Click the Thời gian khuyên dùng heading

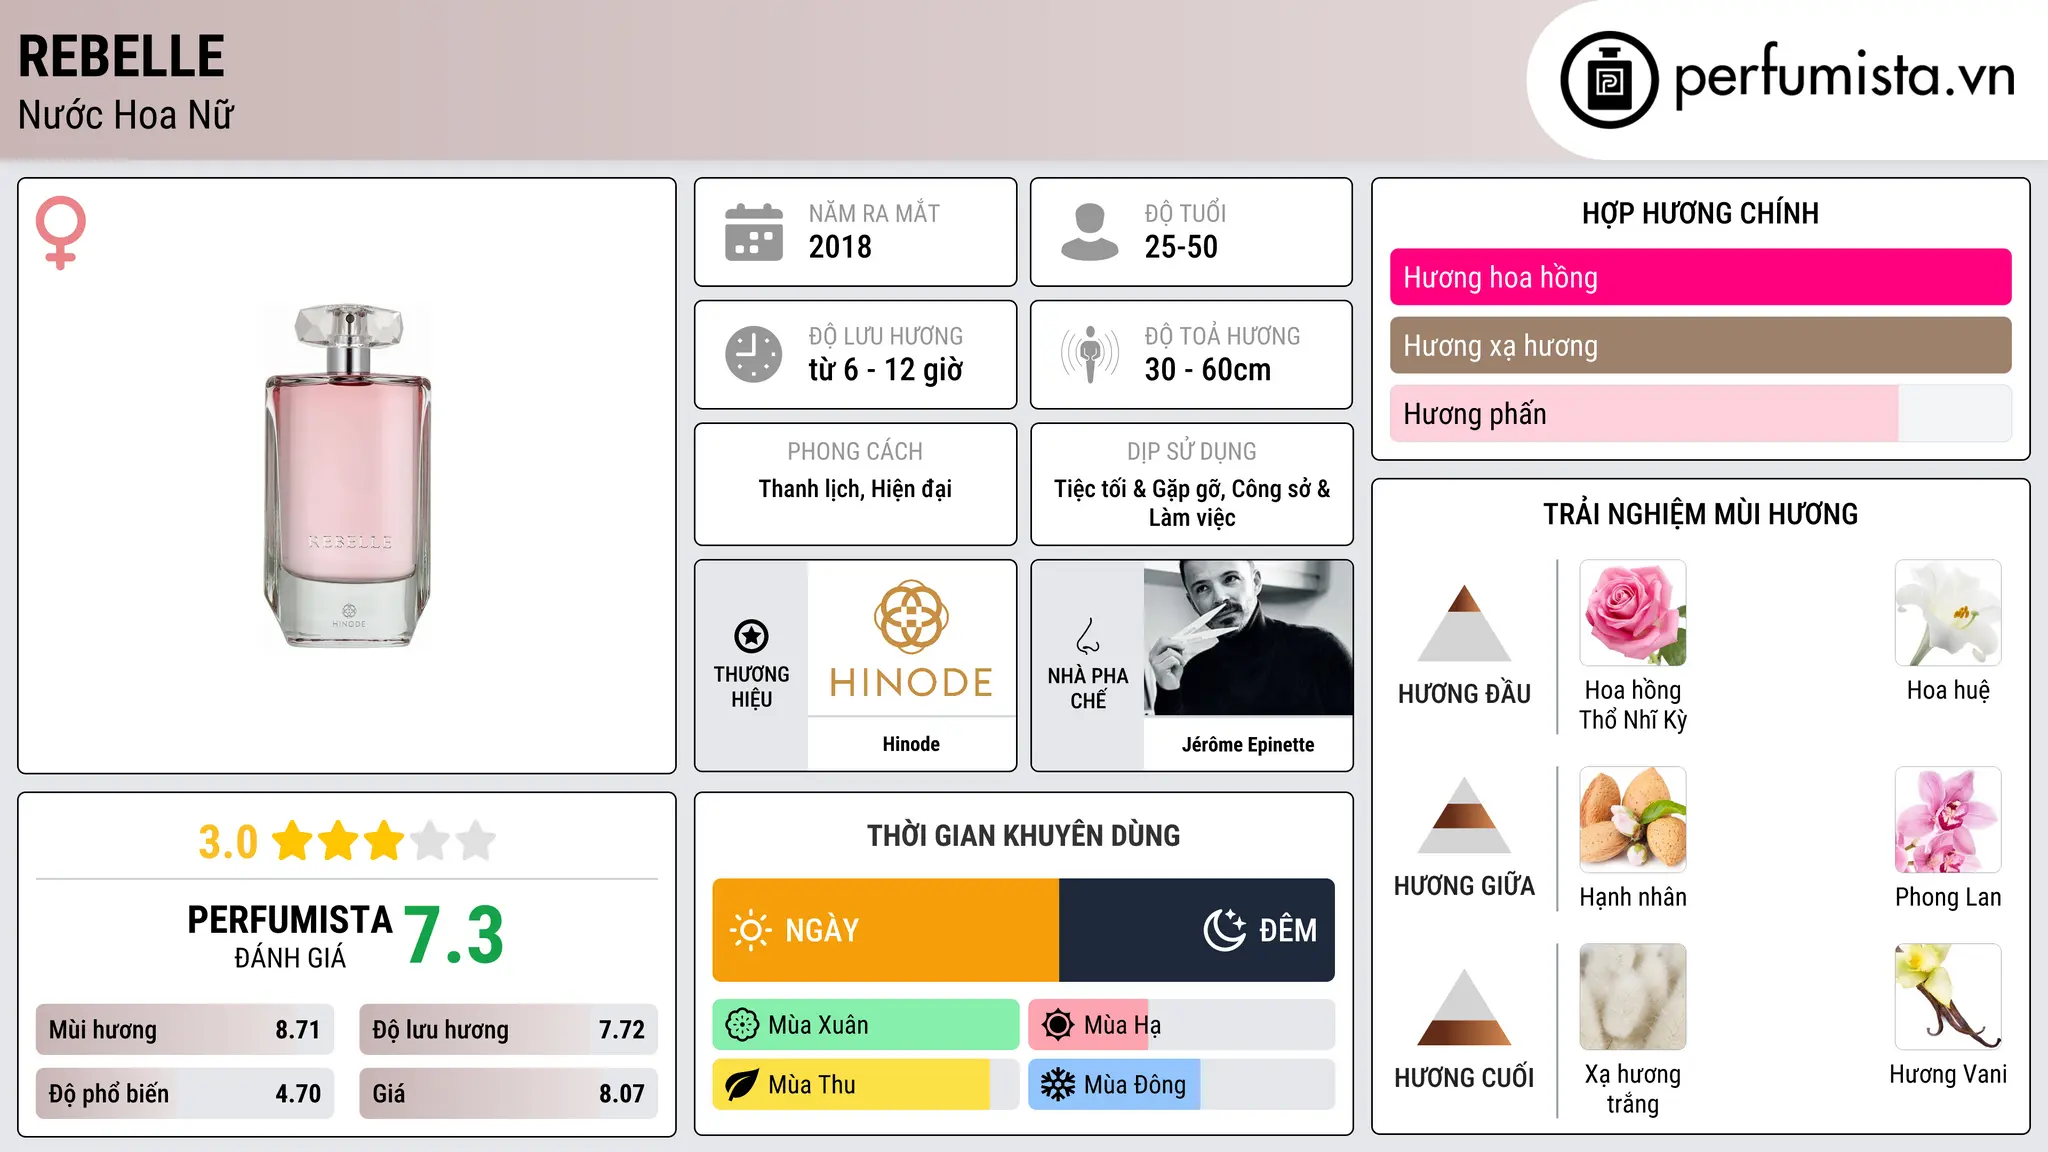1024,835
